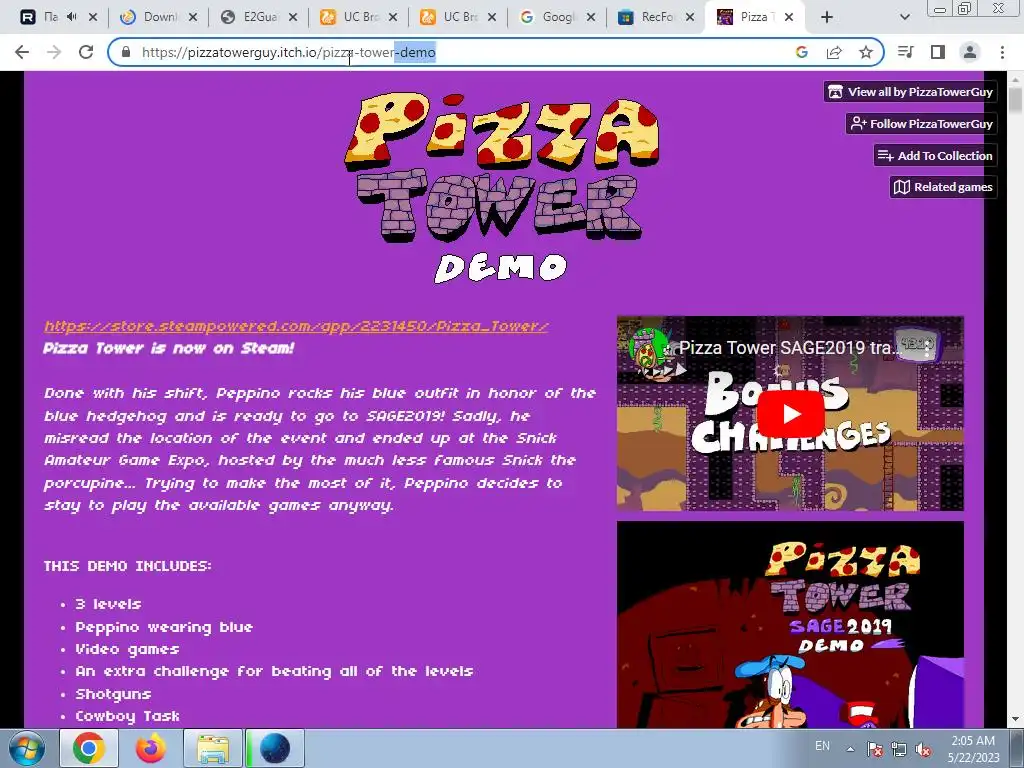
Task: Close the E2Guardian tab
Action: point(293,18)
